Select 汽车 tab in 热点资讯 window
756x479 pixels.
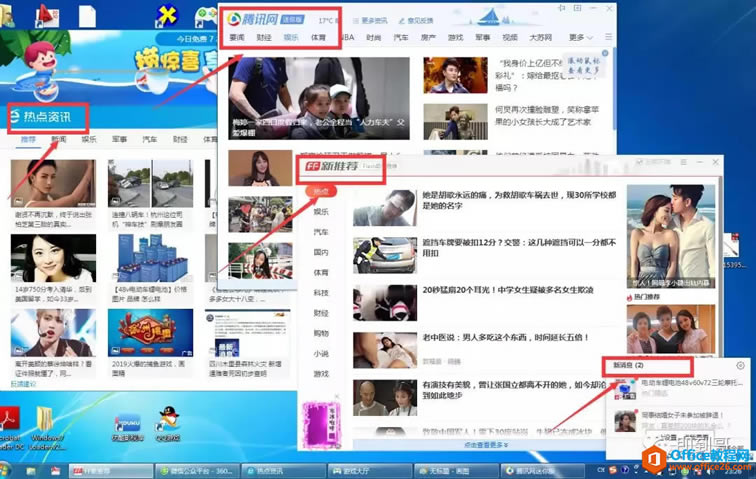click(x=150, y=139)
